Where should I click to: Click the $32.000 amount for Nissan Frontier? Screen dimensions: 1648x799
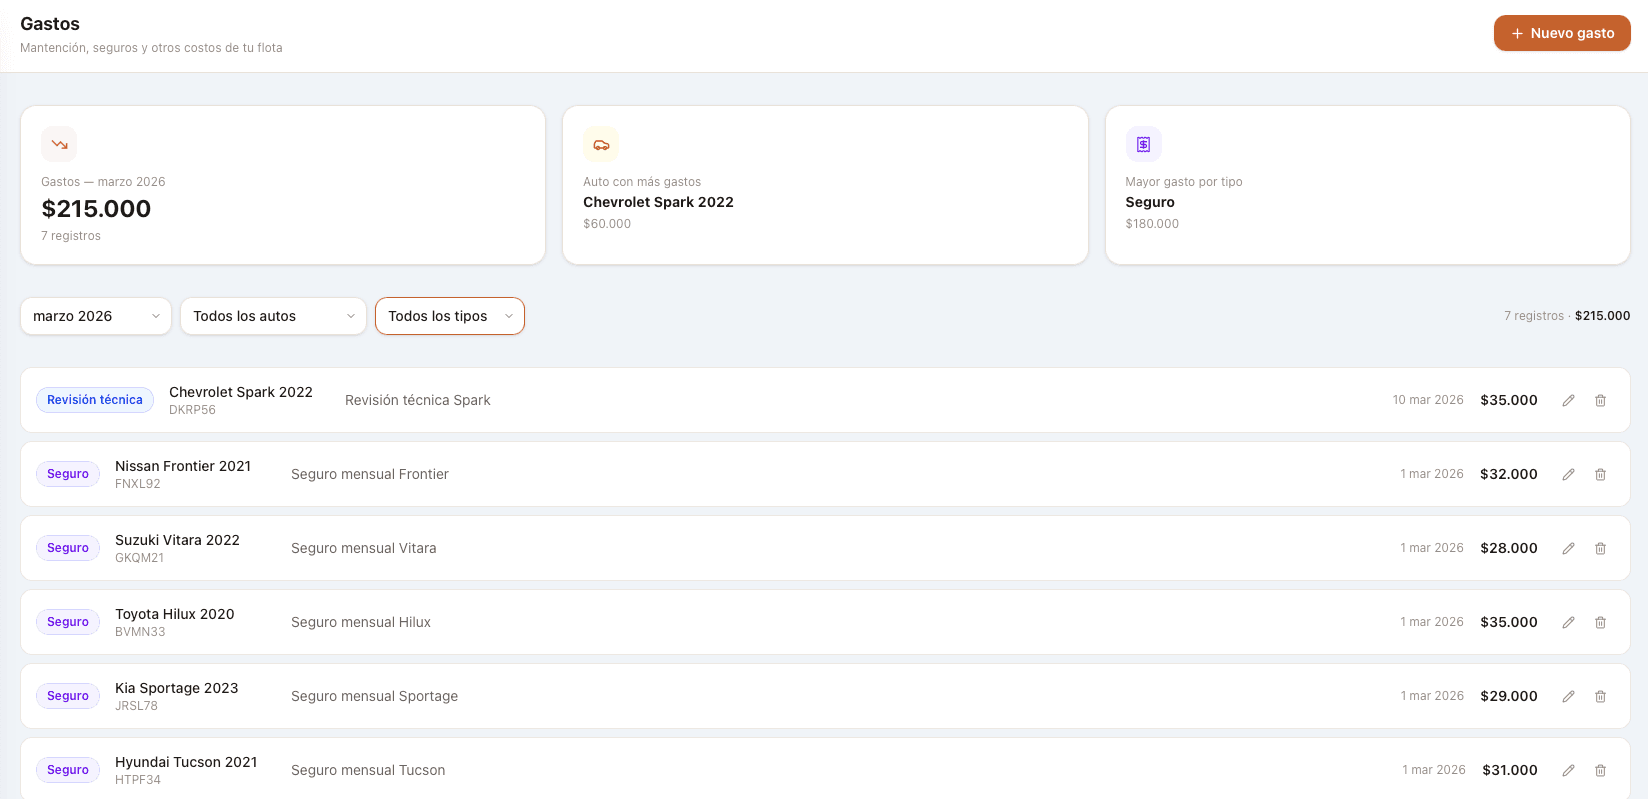click(1509, 474)
